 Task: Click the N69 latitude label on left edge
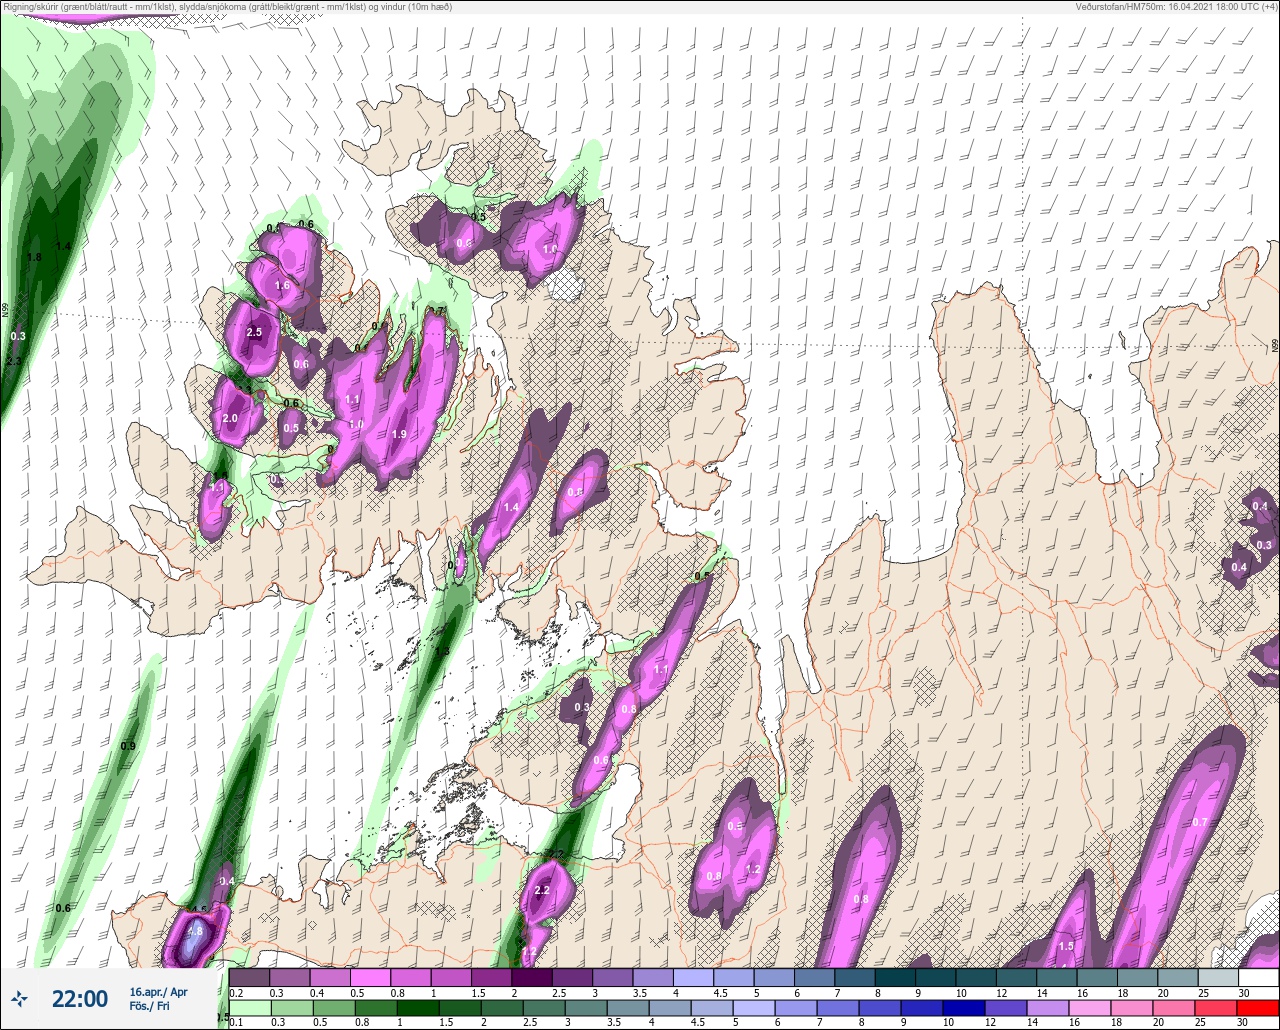coord(6,310)
